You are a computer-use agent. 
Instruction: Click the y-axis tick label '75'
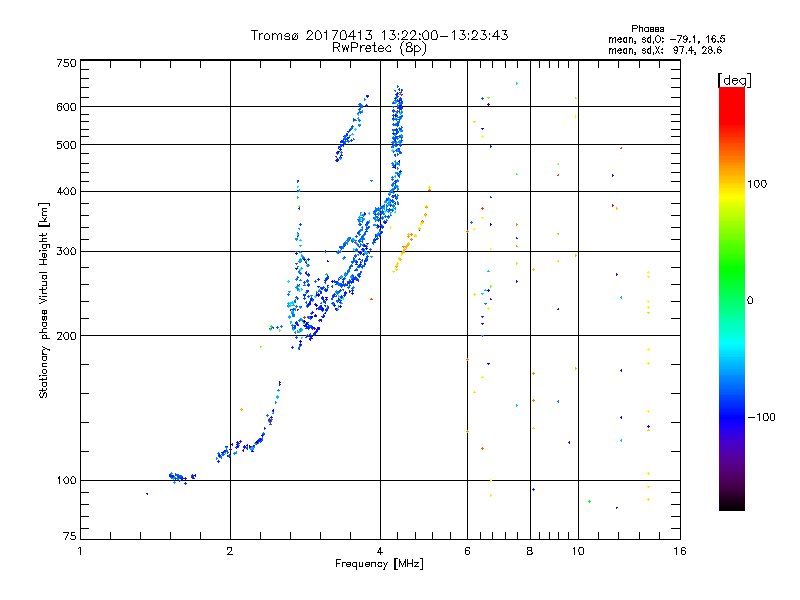point(70,536)
